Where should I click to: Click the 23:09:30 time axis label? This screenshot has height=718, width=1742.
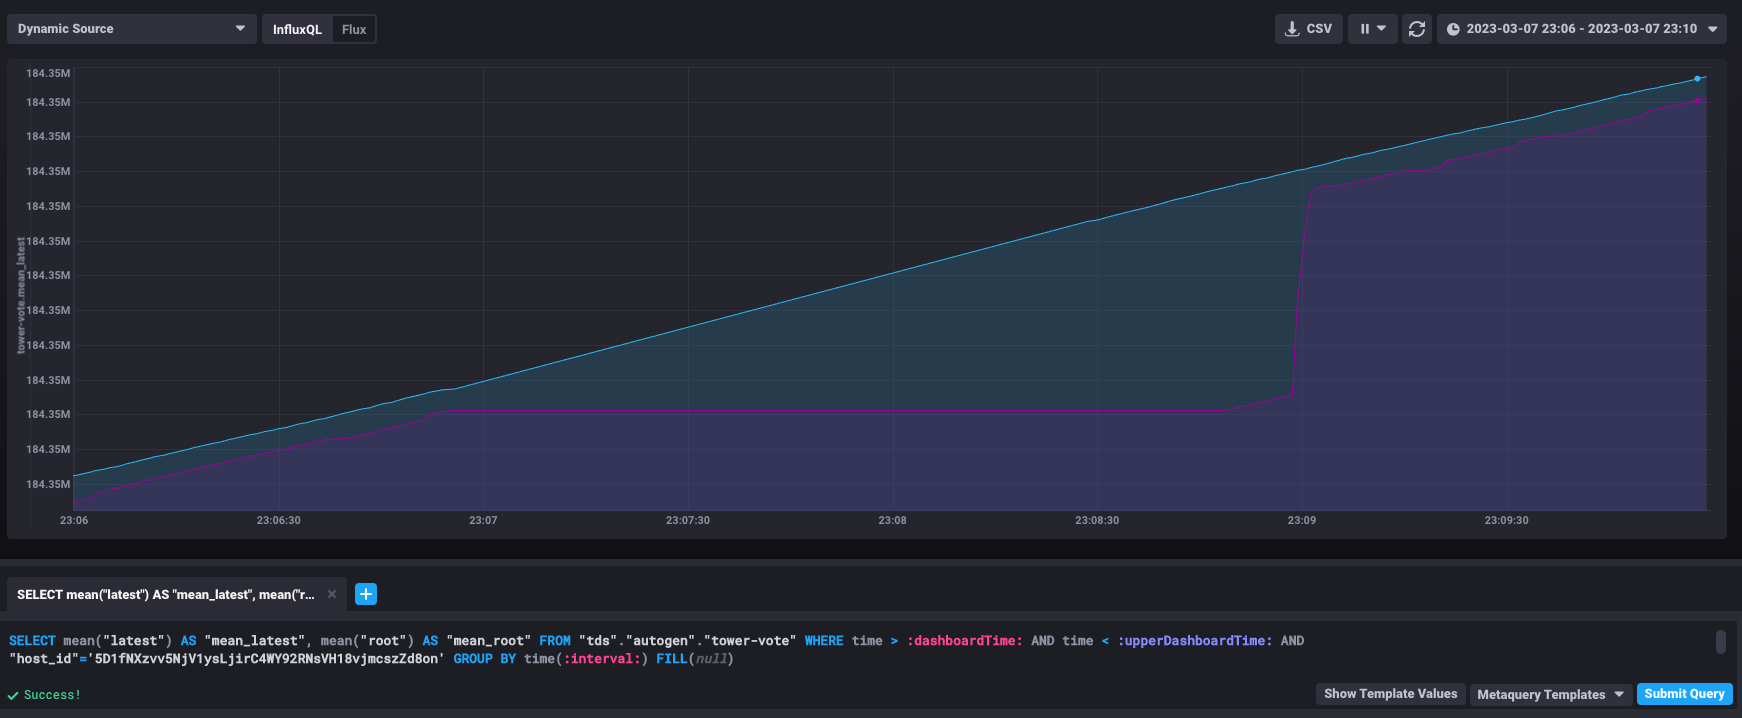point(1506,520)
